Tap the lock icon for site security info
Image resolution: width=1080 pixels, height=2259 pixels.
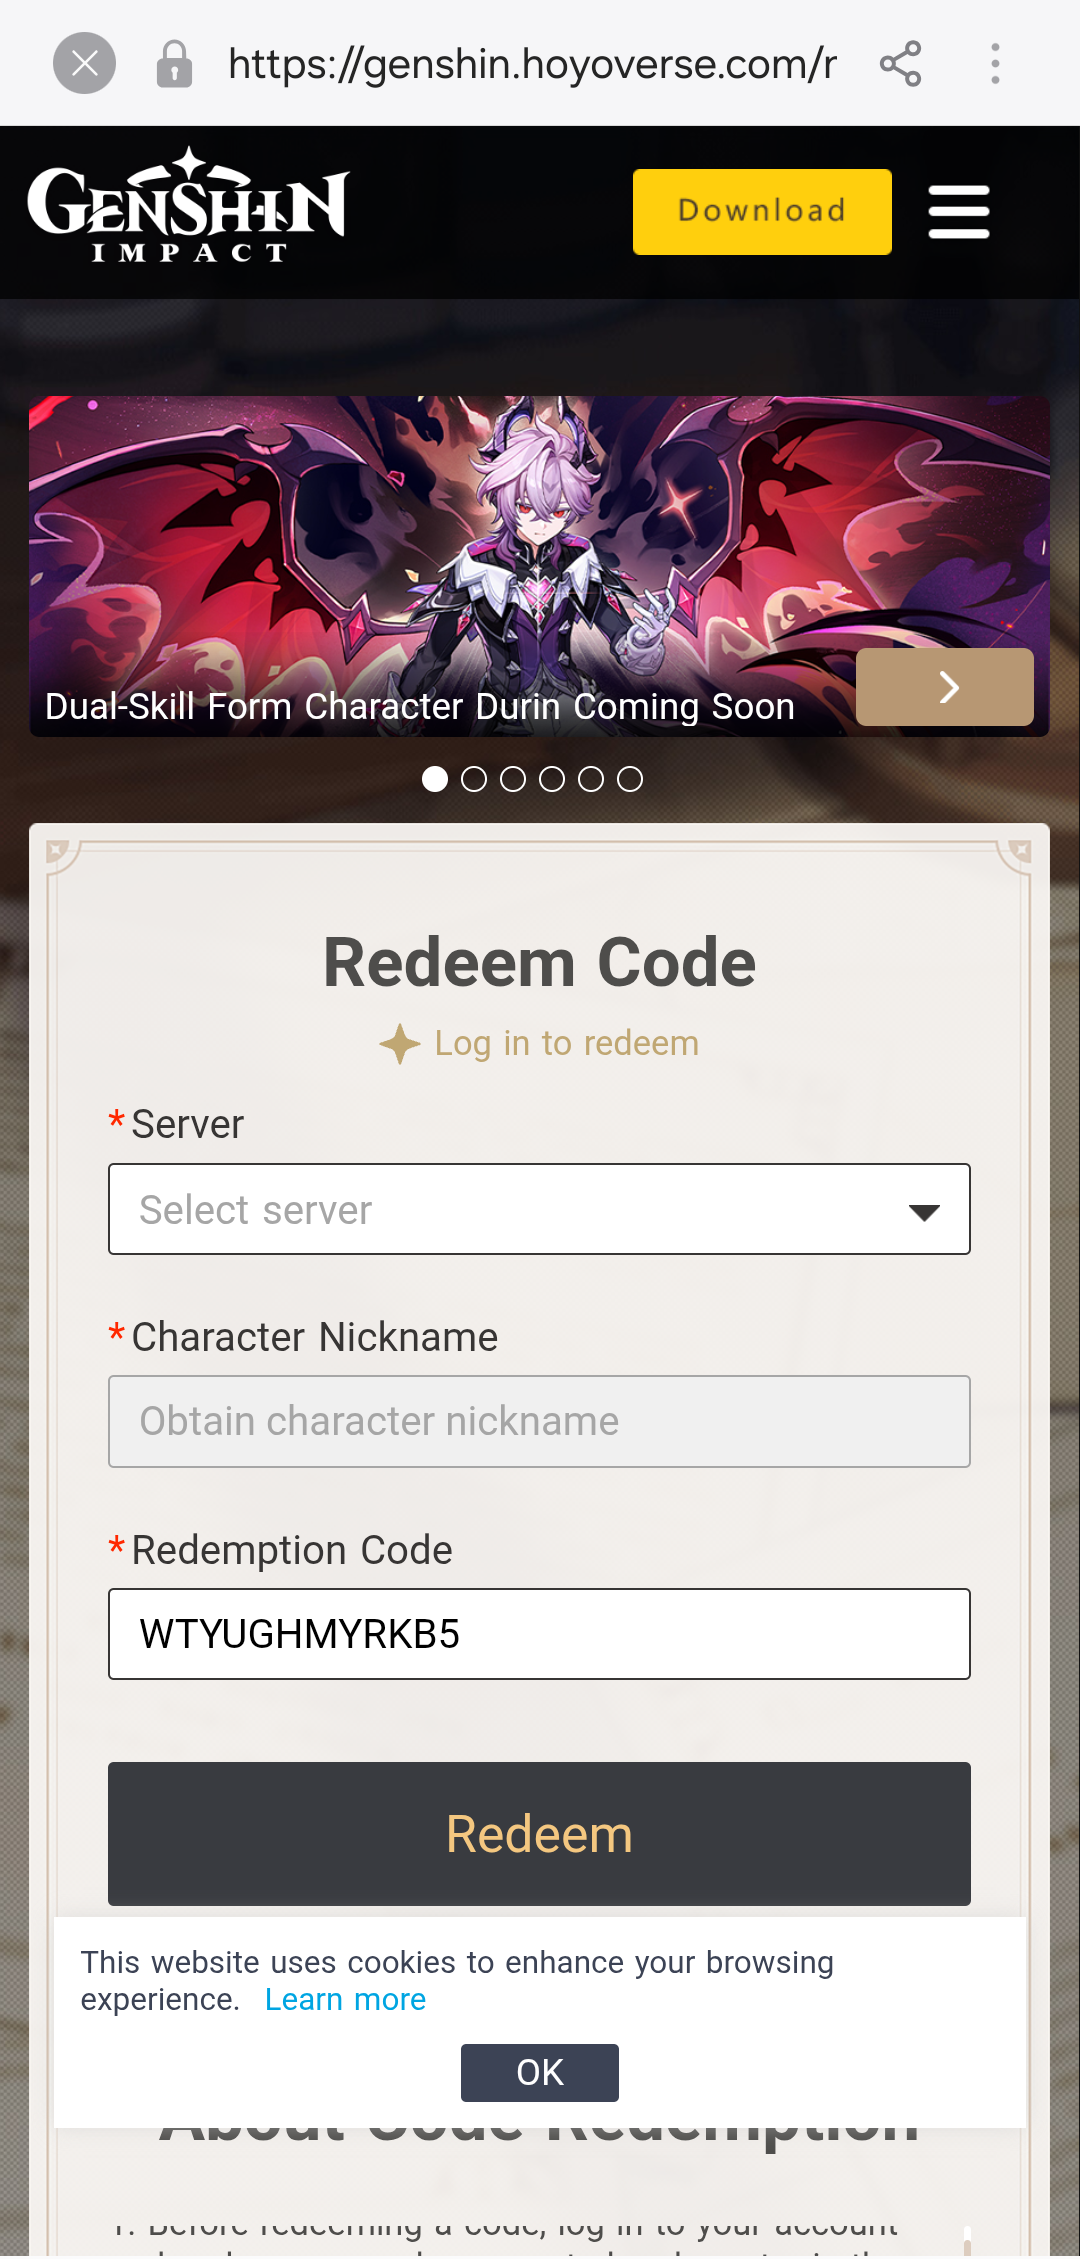[174, 64]
